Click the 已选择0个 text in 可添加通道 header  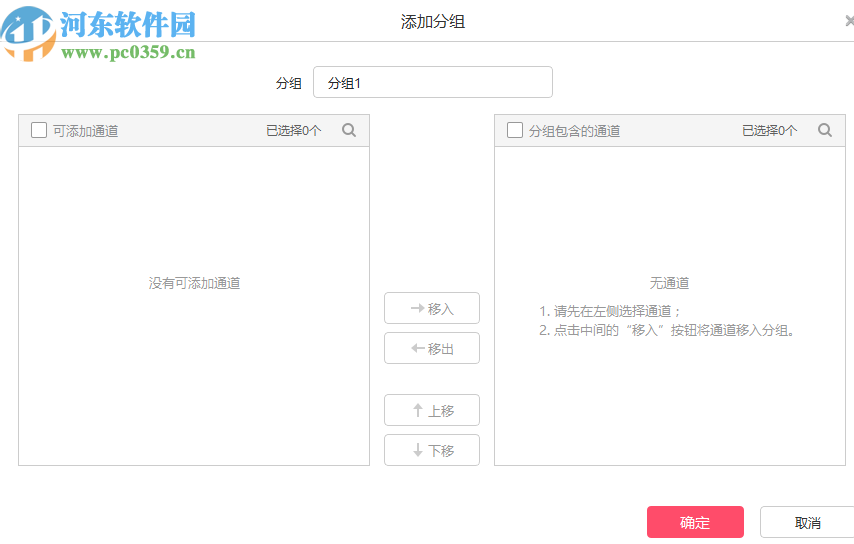[294, 131]
